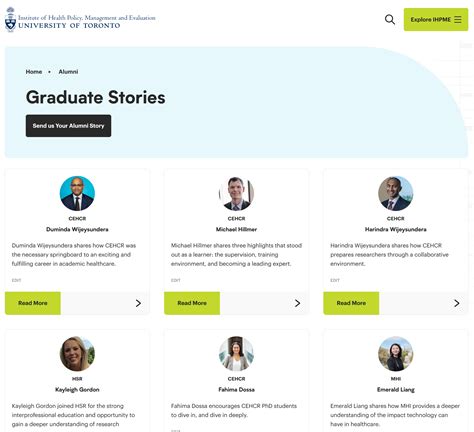This screenshot has width=474, height=432.
Task: Click EDIT link under Michael Hillmer's story
Action: click(x=176, y=280)
